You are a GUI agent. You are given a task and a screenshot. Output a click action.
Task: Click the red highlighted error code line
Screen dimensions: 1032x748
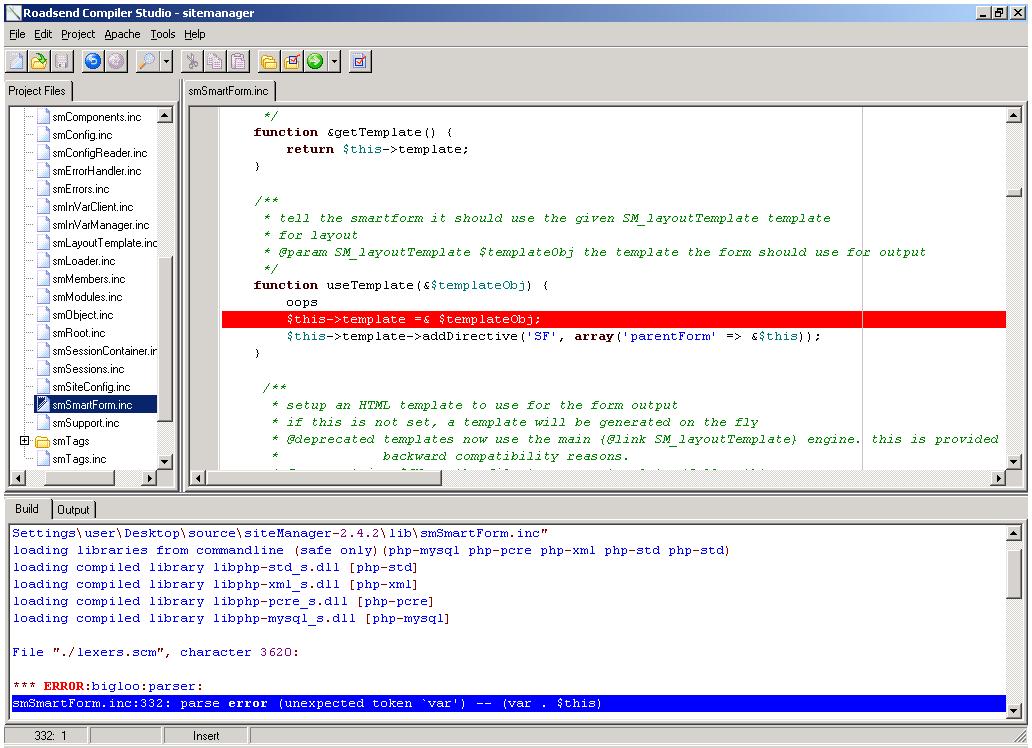click(x=613, y=319)
